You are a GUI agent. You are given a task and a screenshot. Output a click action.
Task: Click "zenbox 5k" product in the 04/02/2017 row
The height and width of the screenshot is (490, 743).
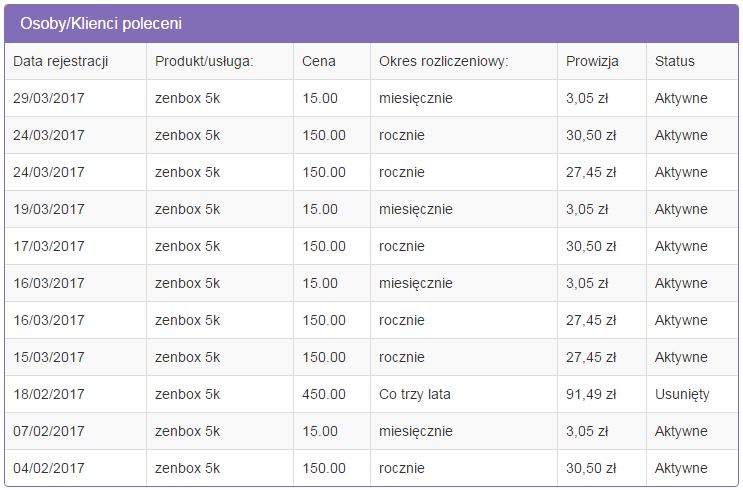tap(187, 468)
